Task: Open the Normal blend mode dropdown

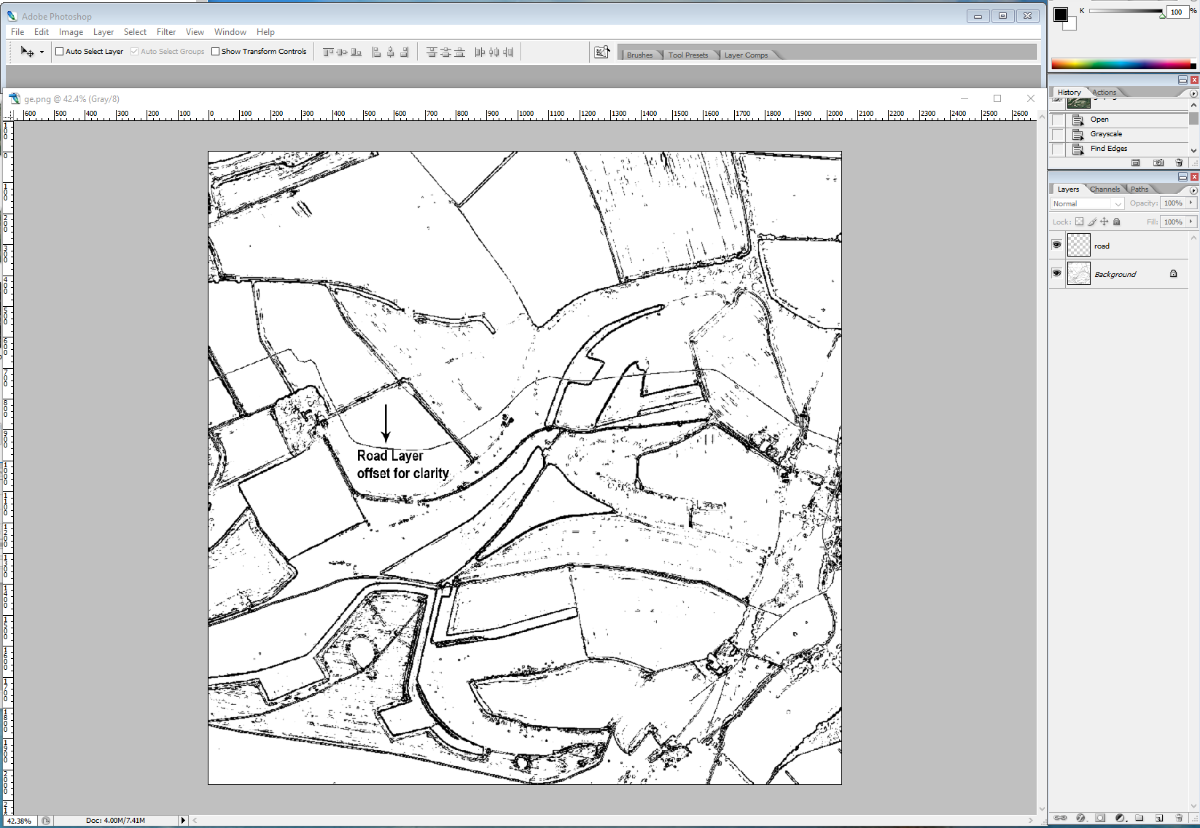Action: pyautogui.click(x=1087, y=204)
